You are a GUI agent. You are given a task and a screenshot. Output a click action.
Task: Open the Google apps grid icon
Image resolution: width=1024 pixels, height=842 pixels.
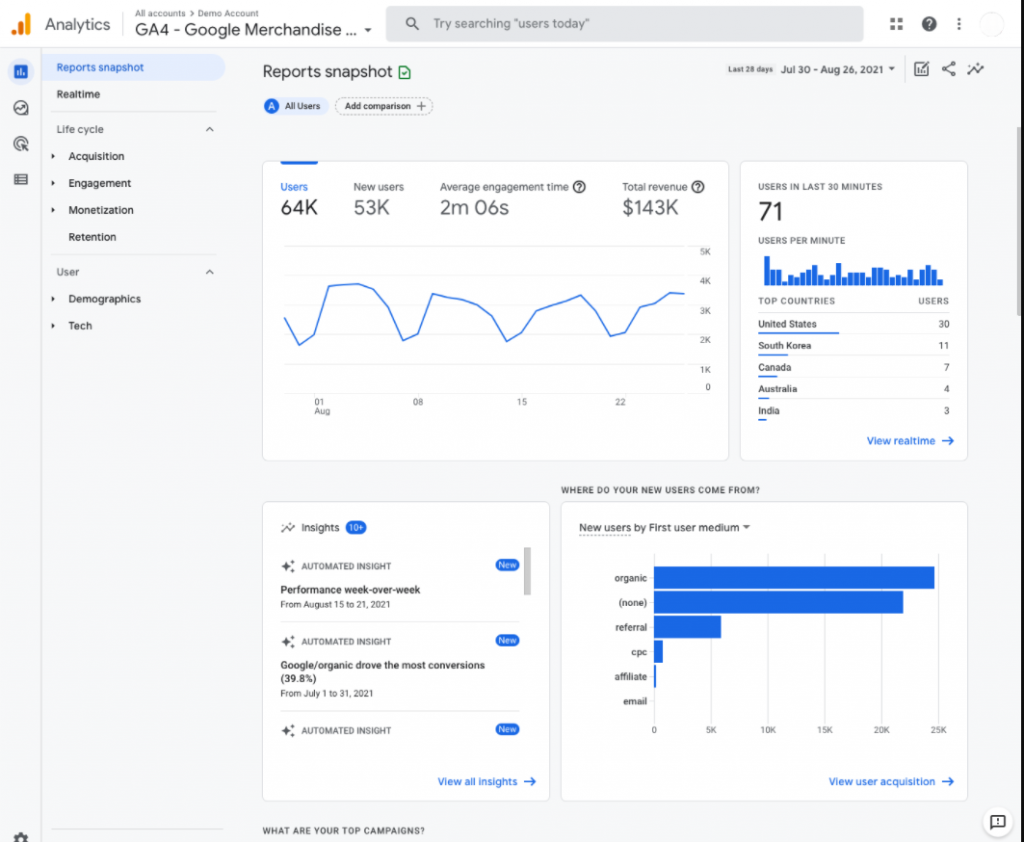pyautogui.click(x=896, y=24)
